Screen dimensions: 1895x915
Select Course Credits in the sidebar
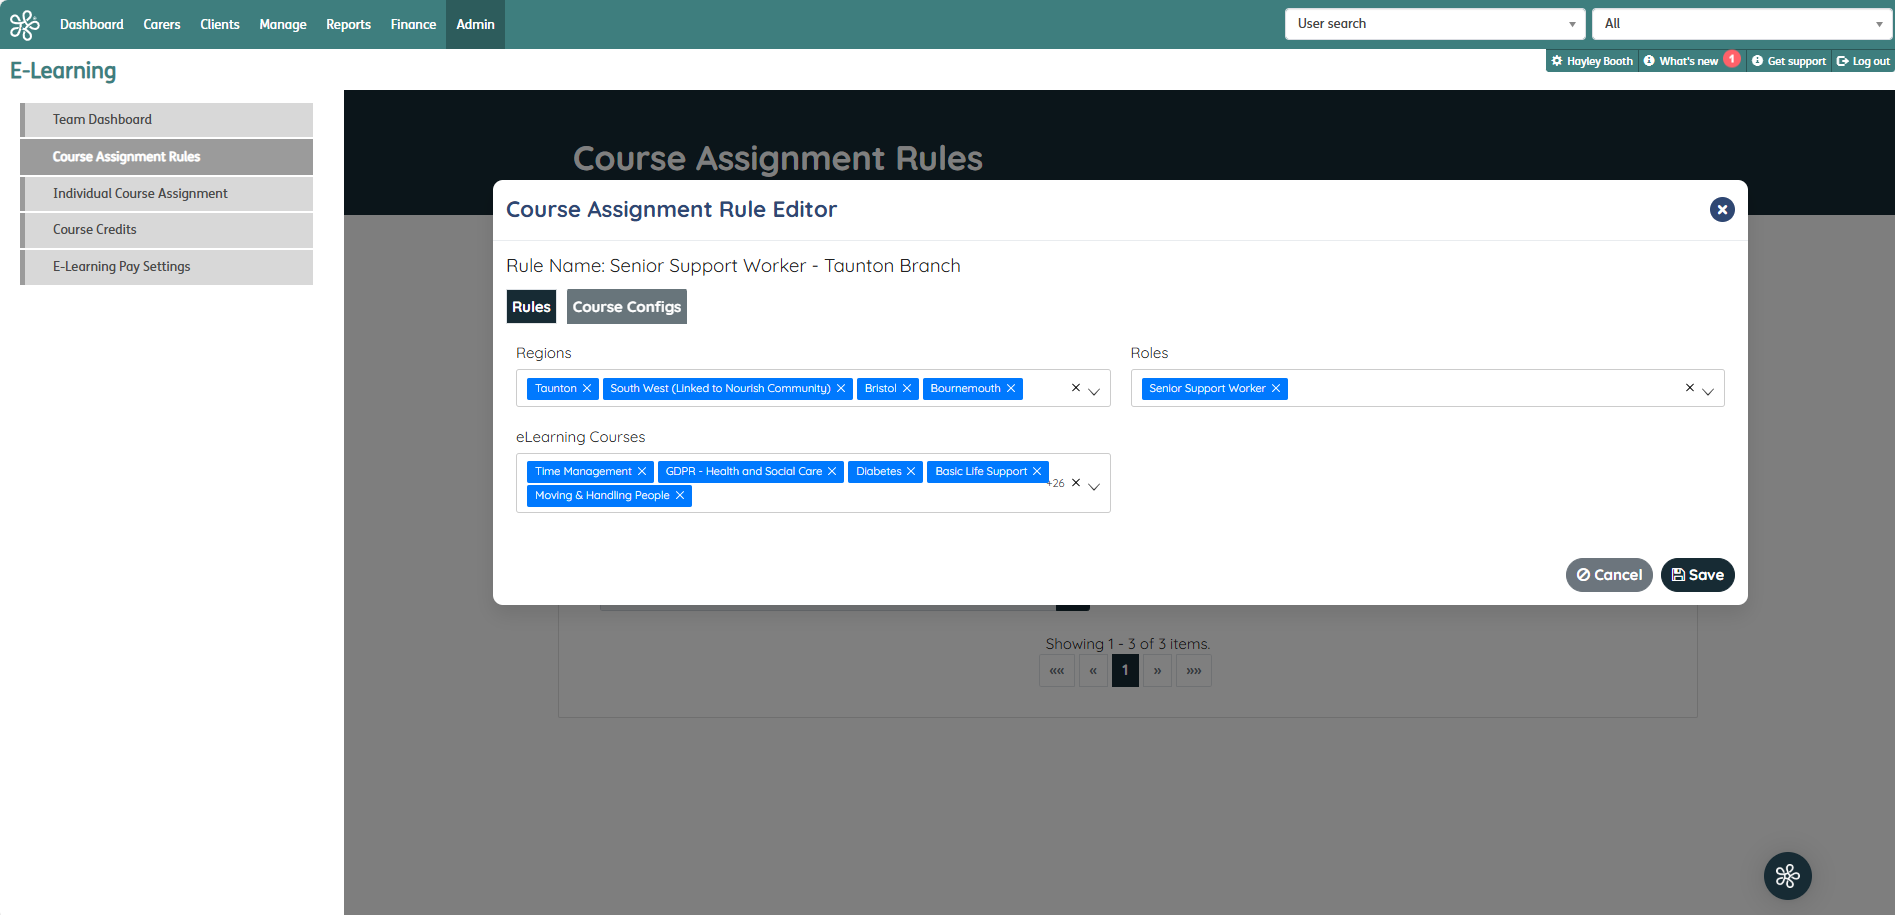pyautogui.click(x=94, y=229)
